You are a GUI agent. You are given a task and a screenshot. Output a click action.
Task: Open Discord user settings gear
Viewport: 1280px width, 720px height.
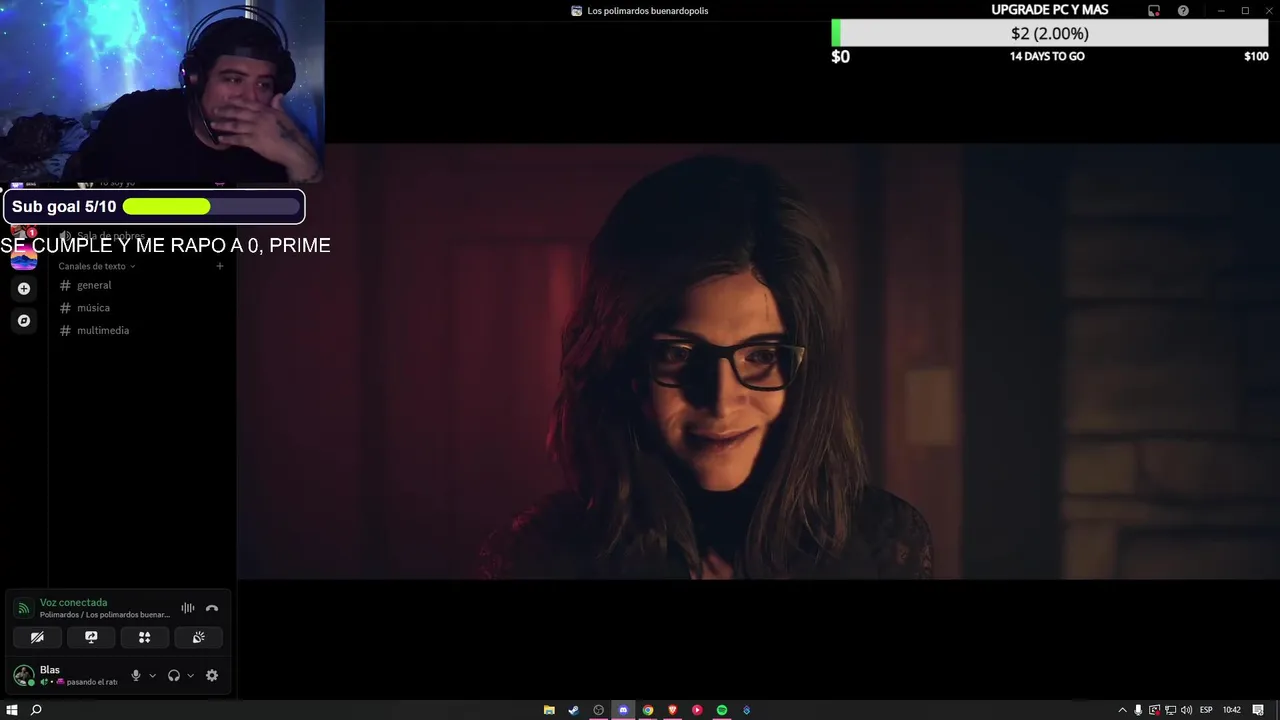pos(212,675)
